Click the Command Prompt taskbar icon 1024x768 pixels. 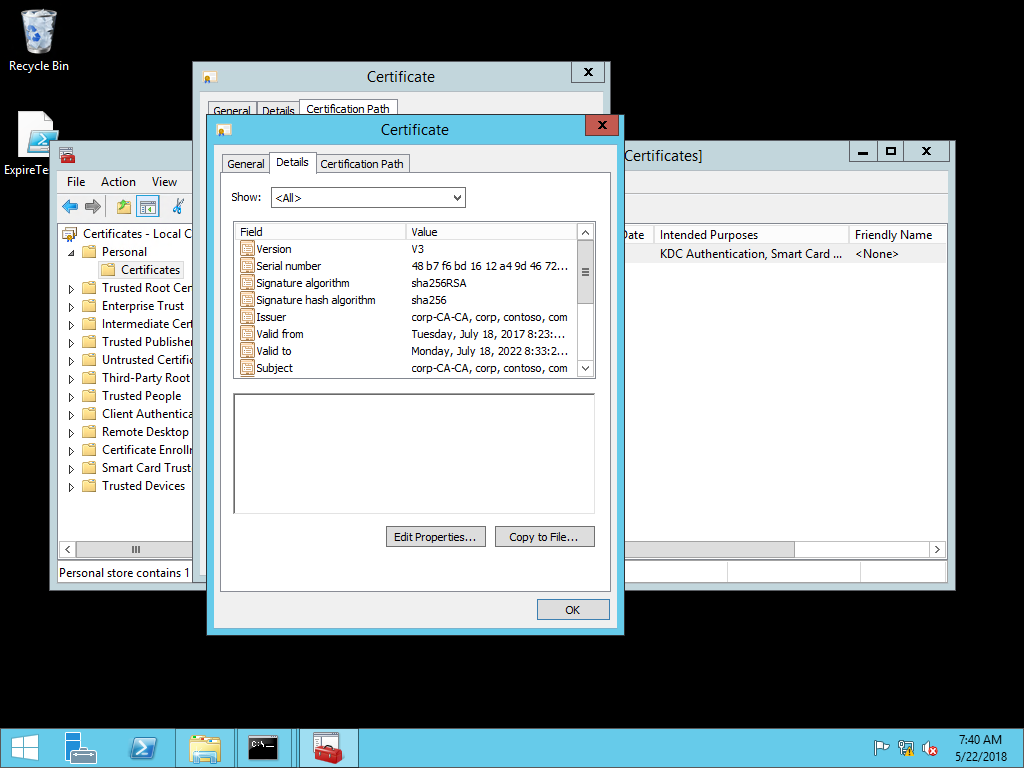point(263,748)
